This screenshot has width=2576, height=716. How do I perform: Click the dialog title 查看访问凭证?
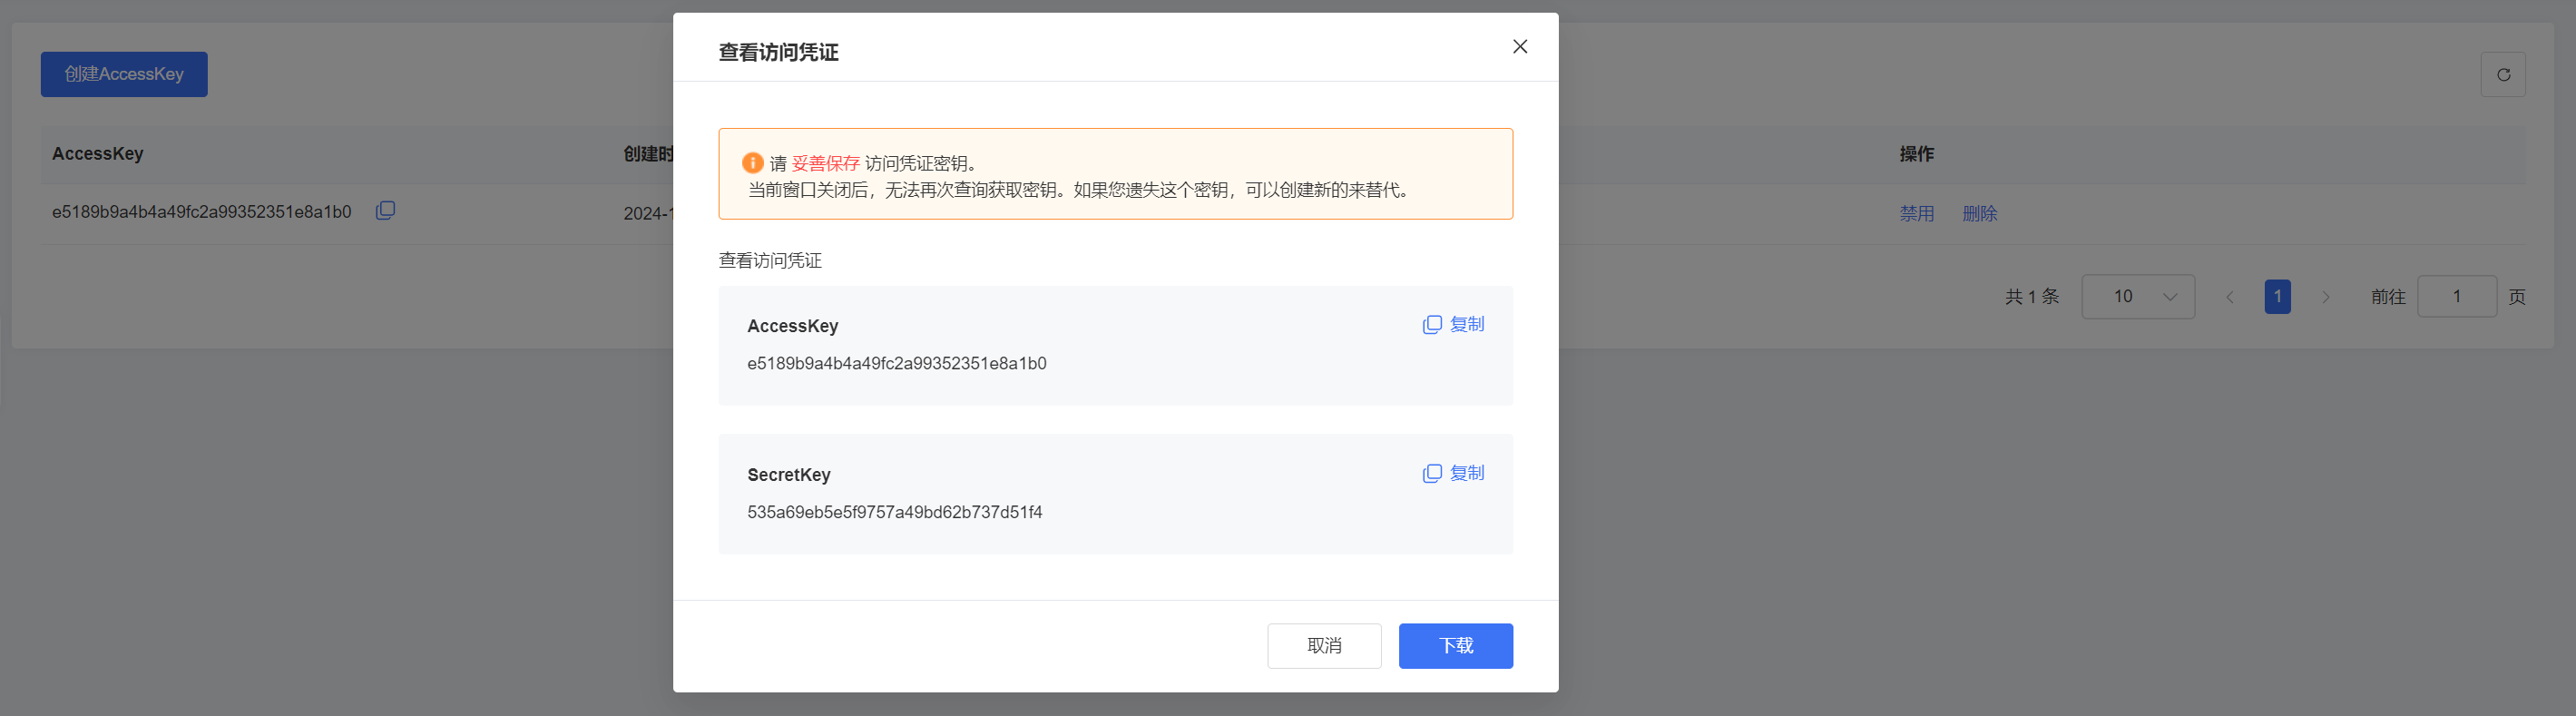778,52
